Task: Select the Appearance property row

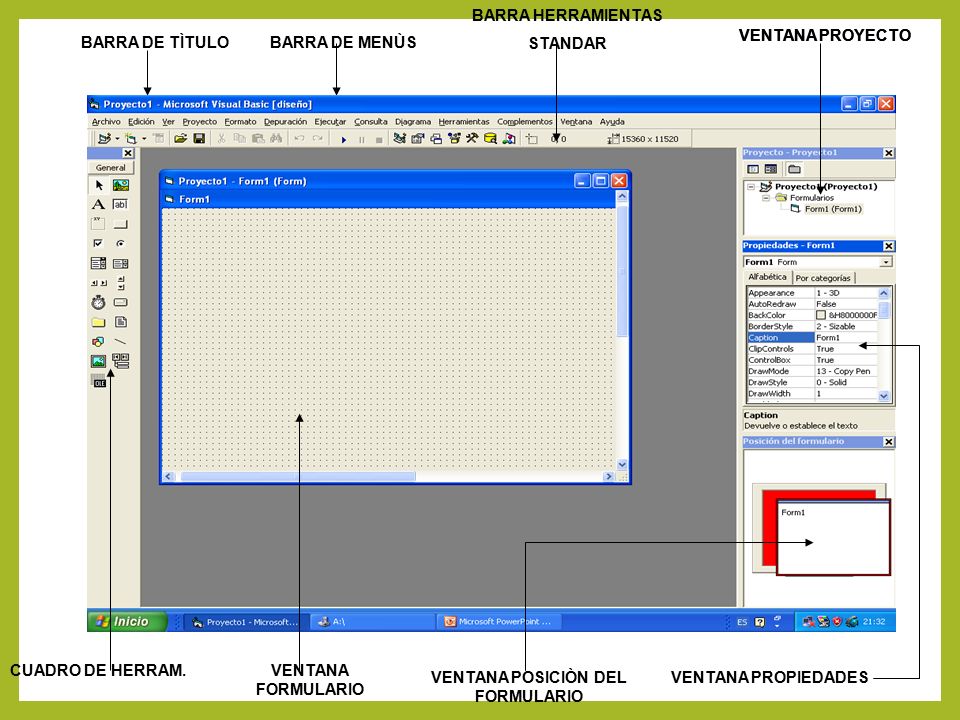Action: [x=812, y=293]
